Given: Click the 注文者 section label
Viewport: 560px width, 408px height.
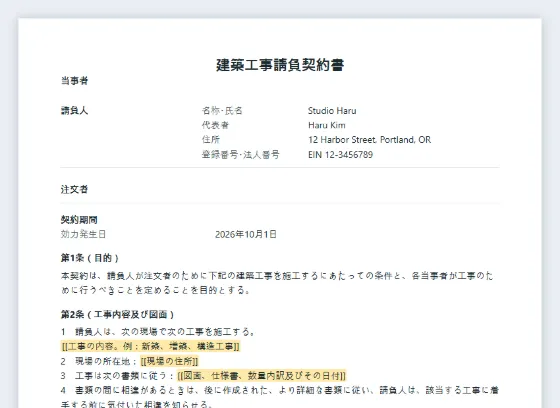Looking at the screenshot, I should tap(74, 189).
